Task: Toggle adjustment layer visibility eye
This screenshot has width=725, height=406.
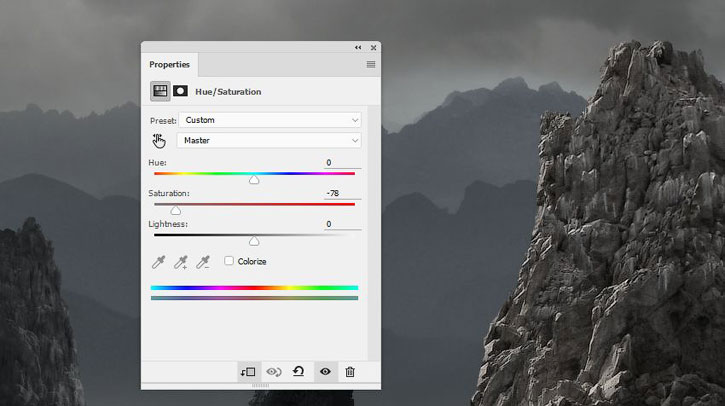Action: click(325, 372)
